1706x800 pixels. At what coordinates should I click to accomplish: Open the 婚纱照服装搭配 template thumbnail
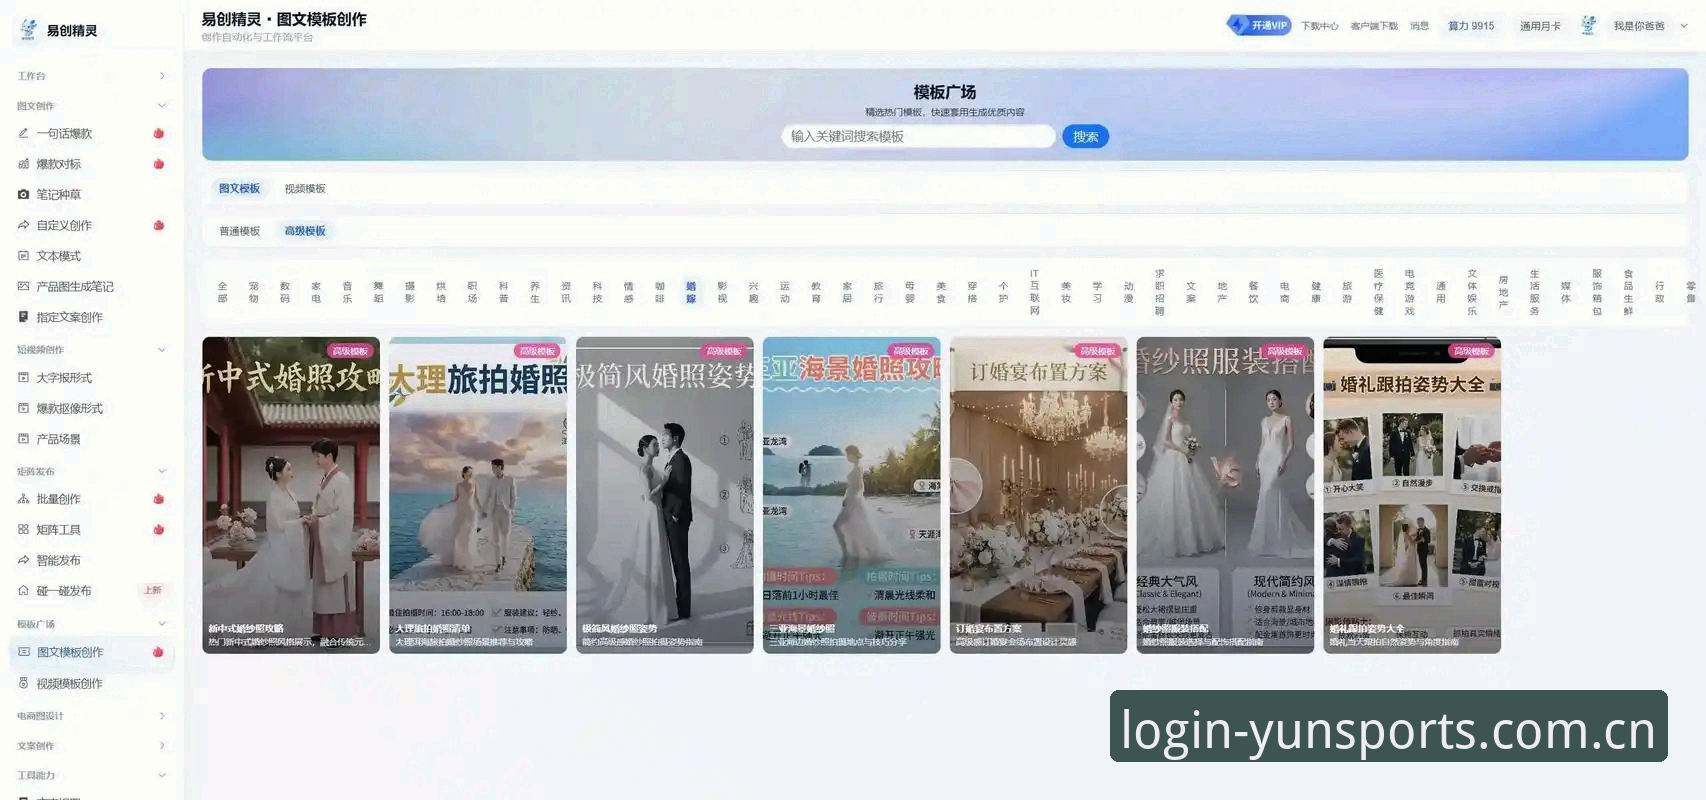[1225, 495]
